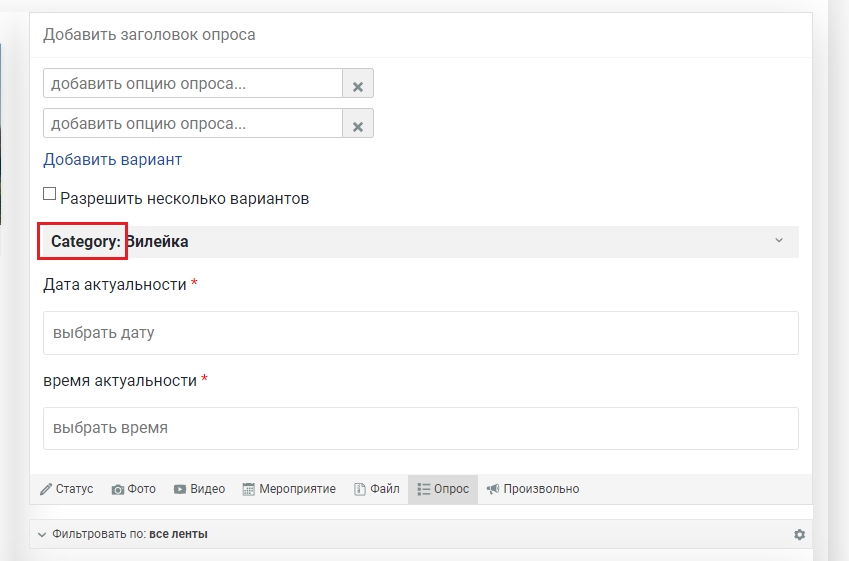Open the выбрать время time field

pos(420,428)
